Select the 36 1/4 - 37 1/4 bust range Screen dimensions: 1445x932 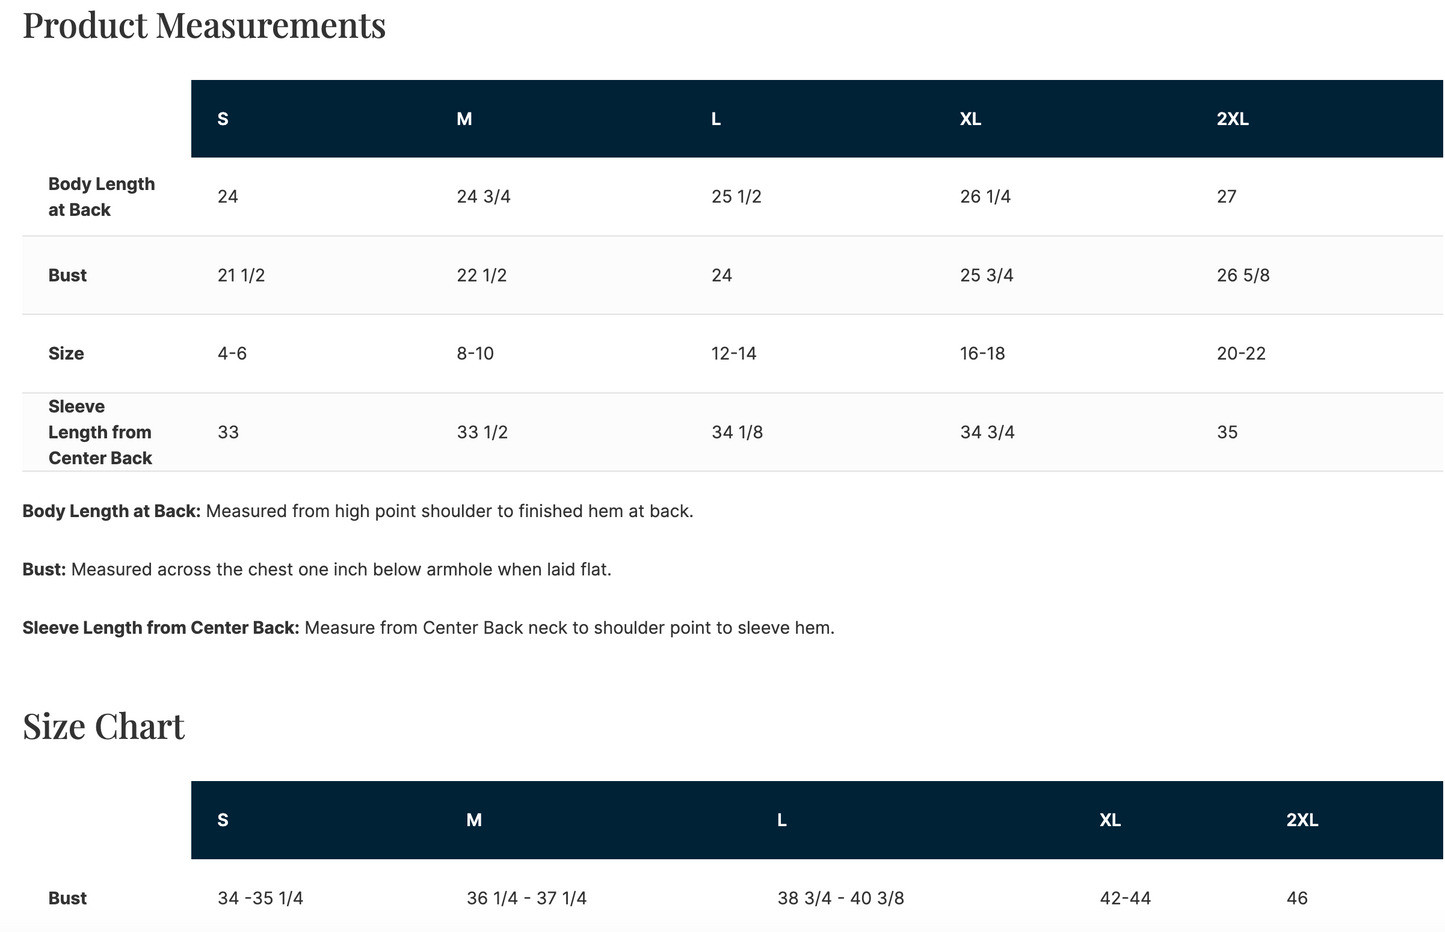coord(527,898)
